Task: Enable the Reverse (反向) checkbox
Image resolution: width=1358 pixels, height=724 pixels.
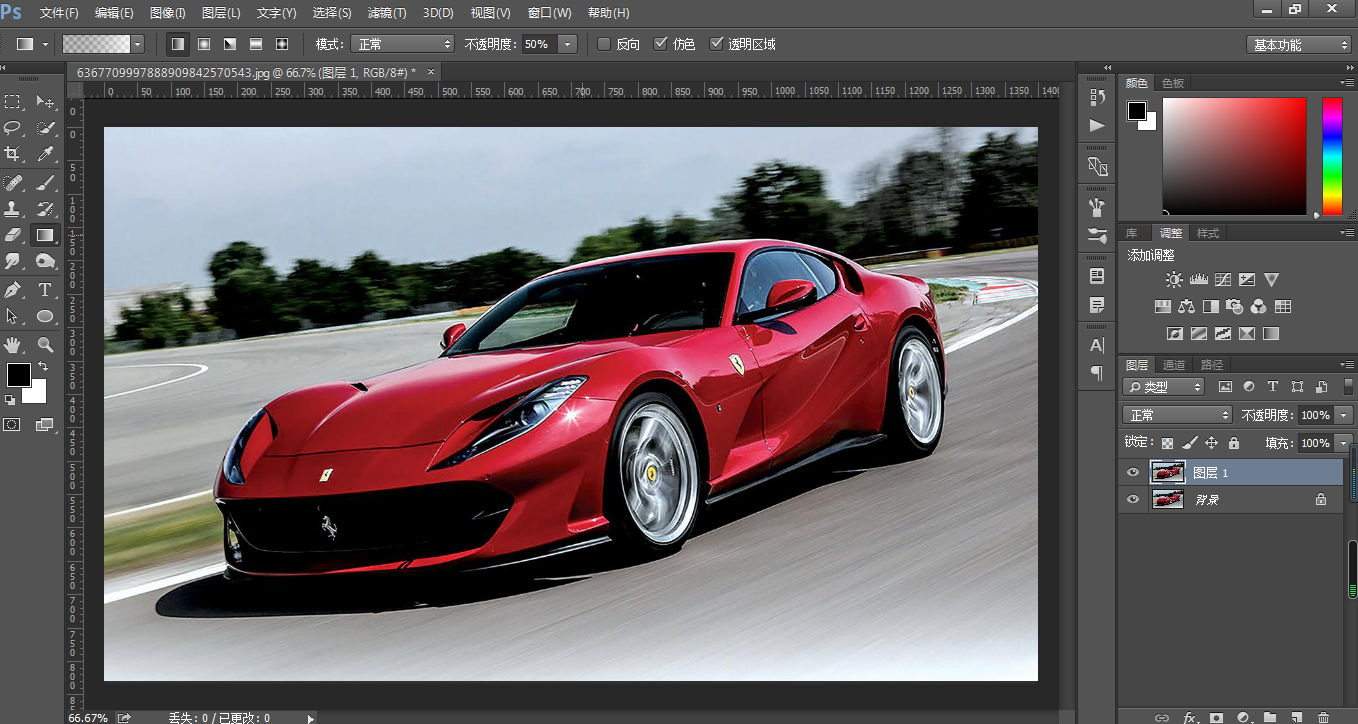Action: 604,44
